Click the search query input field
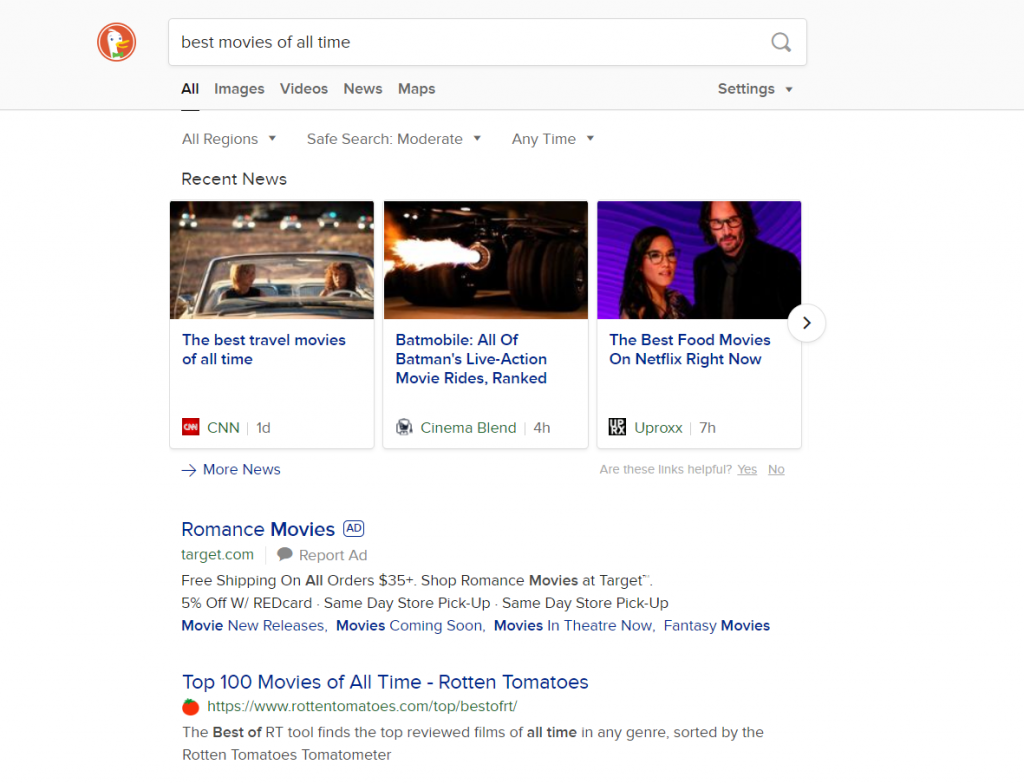This screenshot has width=1024, height=784. coord(465,42)
